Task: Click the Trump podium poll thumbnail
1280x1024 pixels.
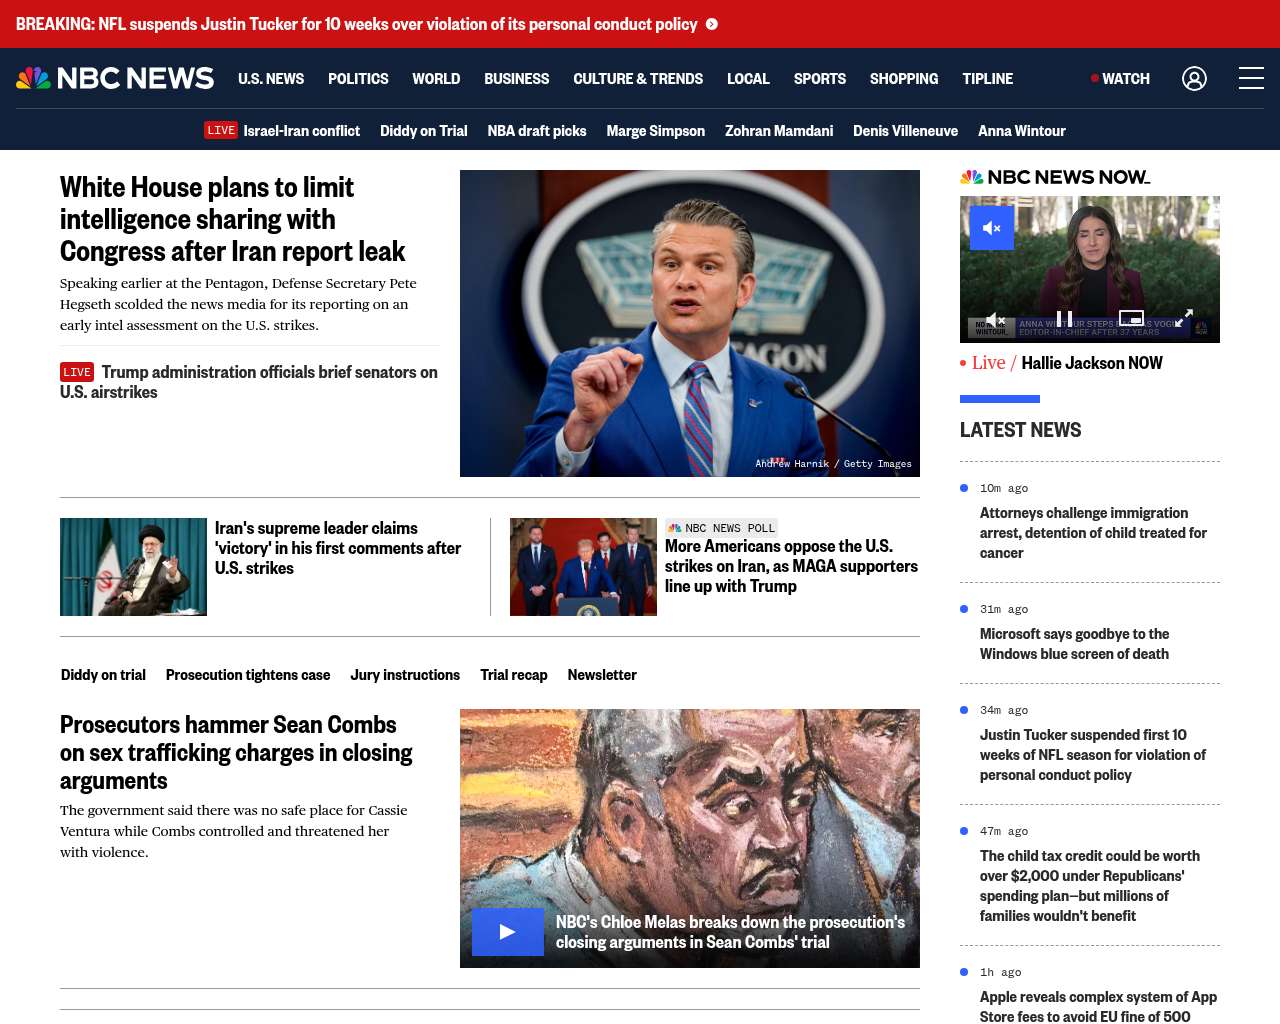Action: tap(583, 567)
